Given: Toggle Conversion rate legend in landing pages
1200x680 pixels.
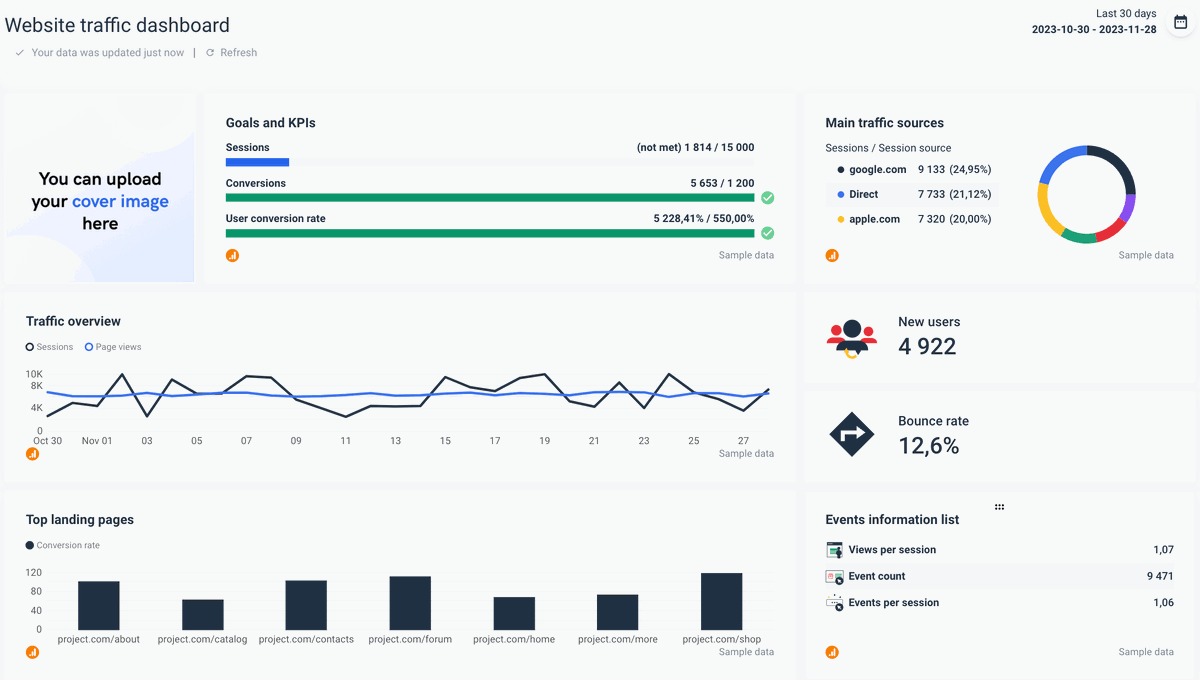Looking at the screenshot, I should tap(63, 545).
